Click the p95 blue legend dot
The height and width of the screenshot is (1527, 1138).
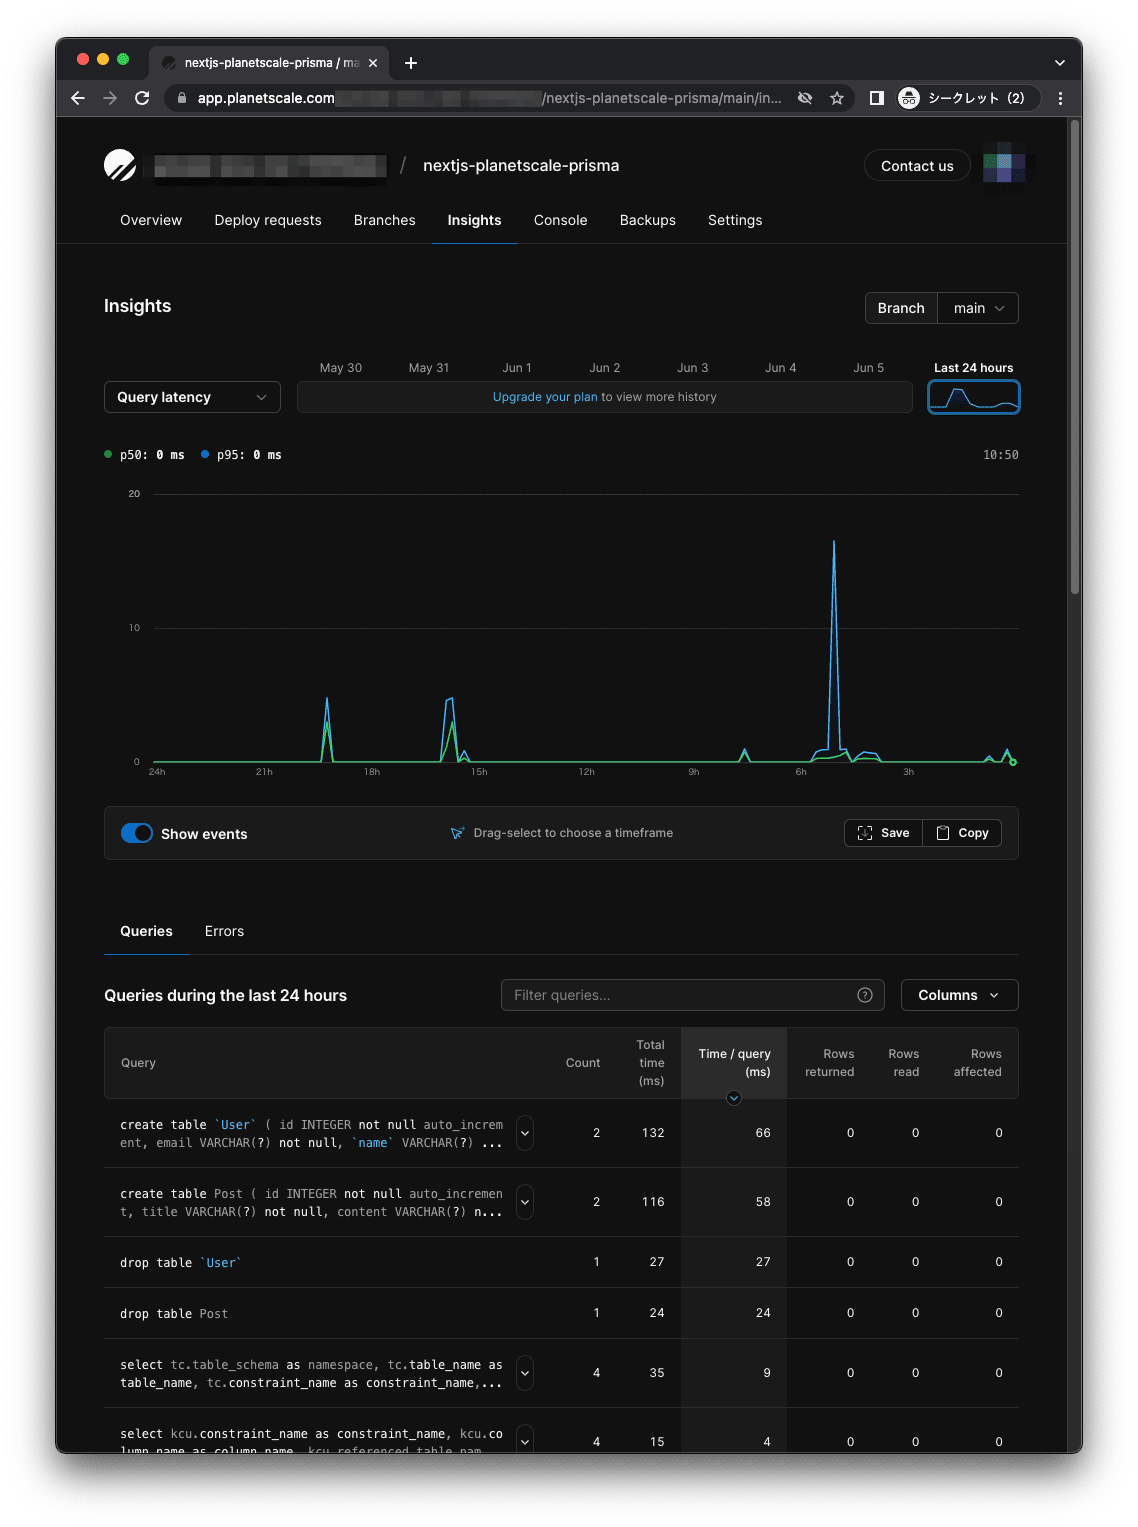coord(205,454)
